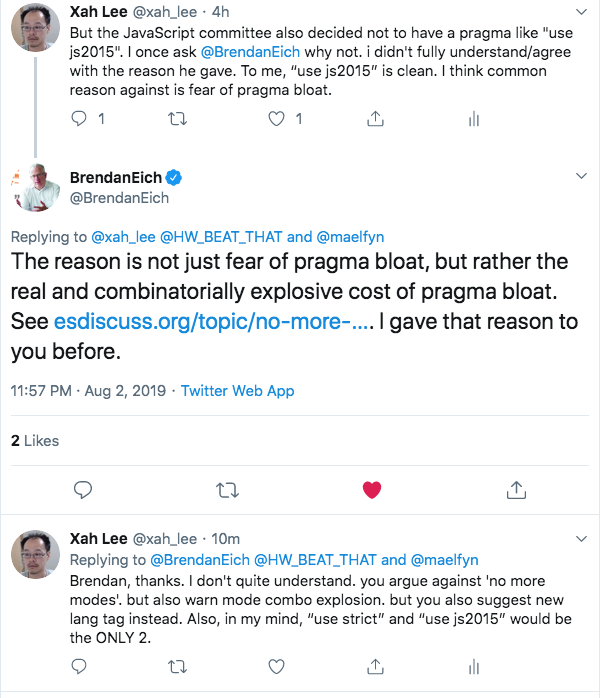The width and height of the screenshot is (604, 698).
Task: Share Xah Lee's top tweet
Action: pyautogui.click(x=376, y=119)
